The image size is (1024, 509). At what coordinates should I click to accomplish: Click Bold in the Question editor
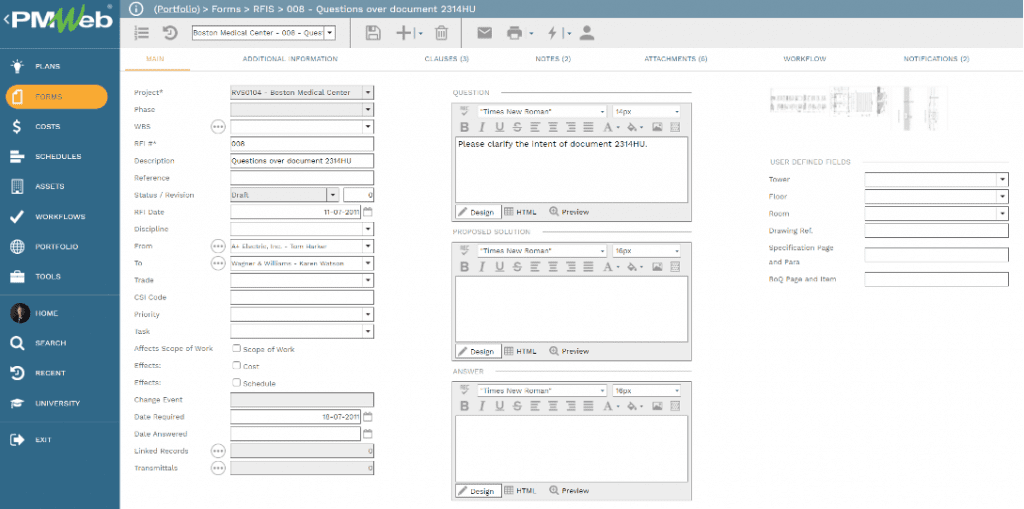pos(465,127)
